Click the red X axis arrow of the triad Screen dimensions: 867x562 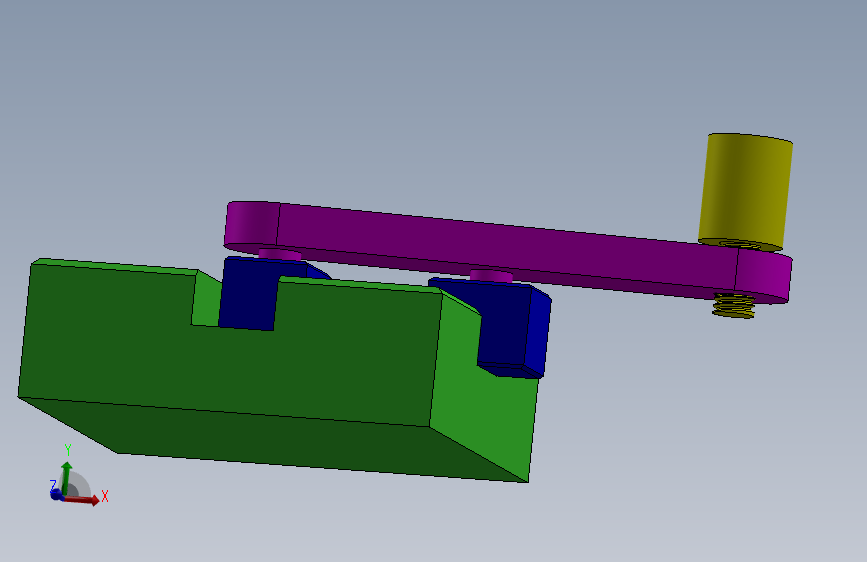point(83,499)
